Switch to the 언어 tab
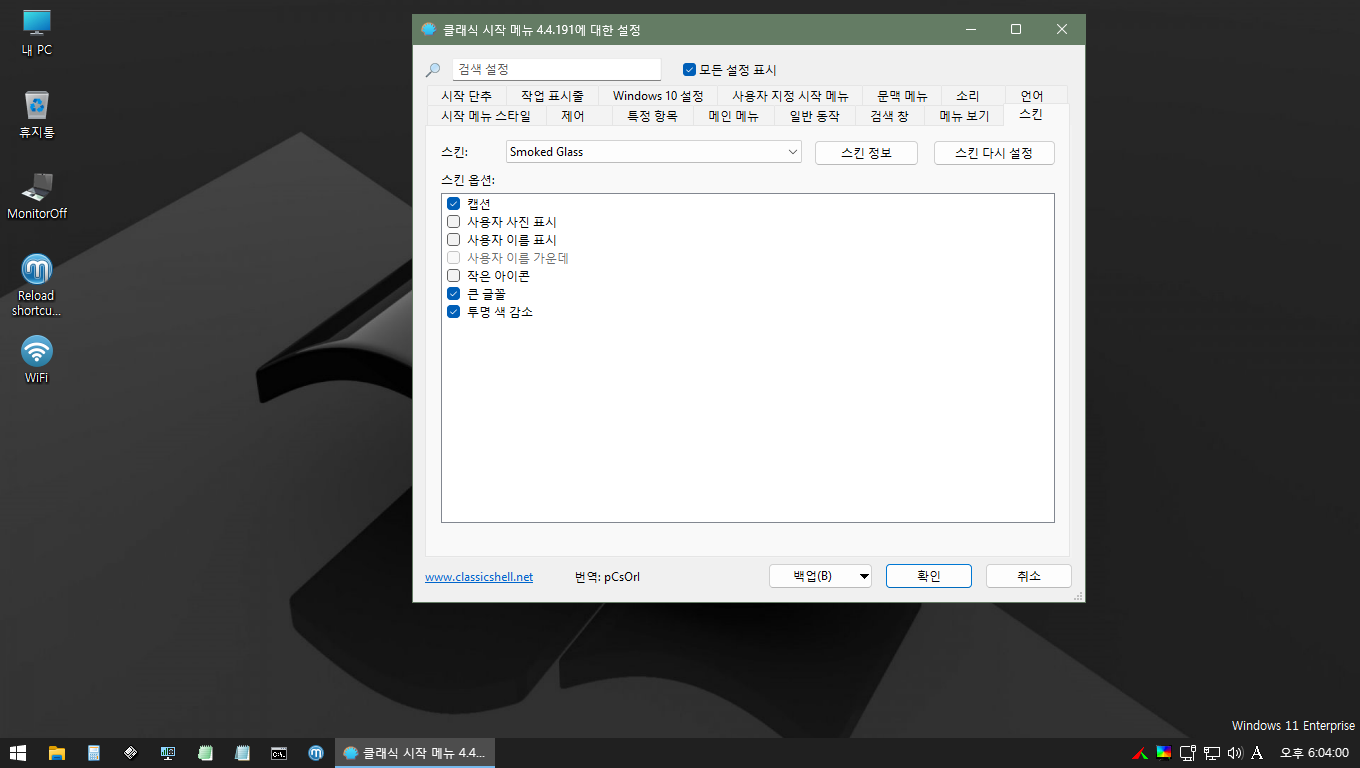 1031,96
